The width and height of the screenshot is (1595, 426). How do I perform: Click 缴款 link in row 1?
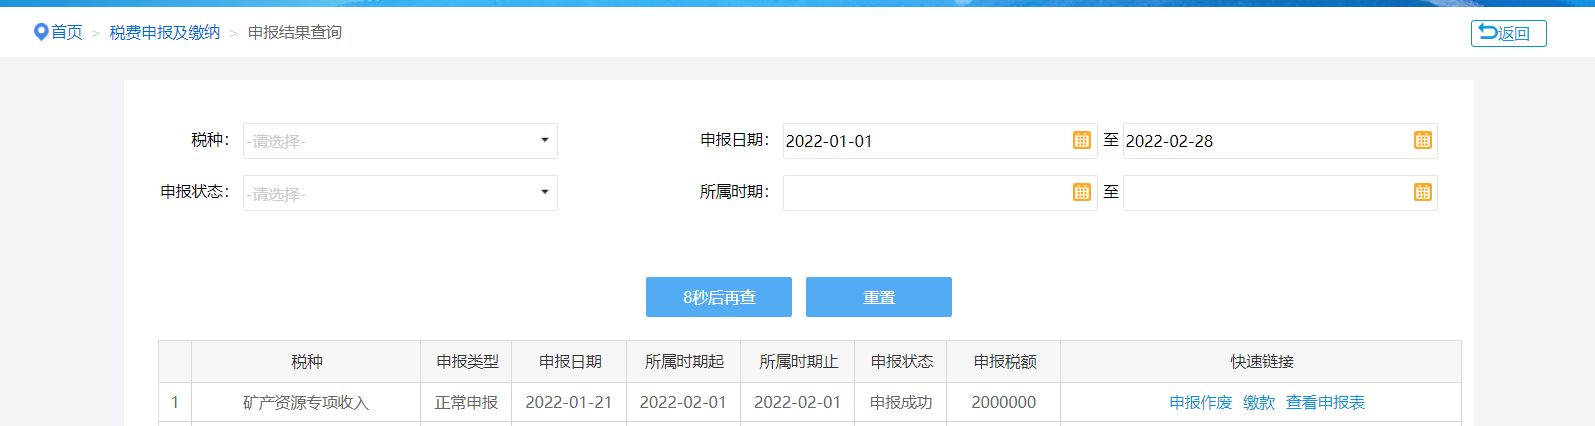pos(1259,402)
